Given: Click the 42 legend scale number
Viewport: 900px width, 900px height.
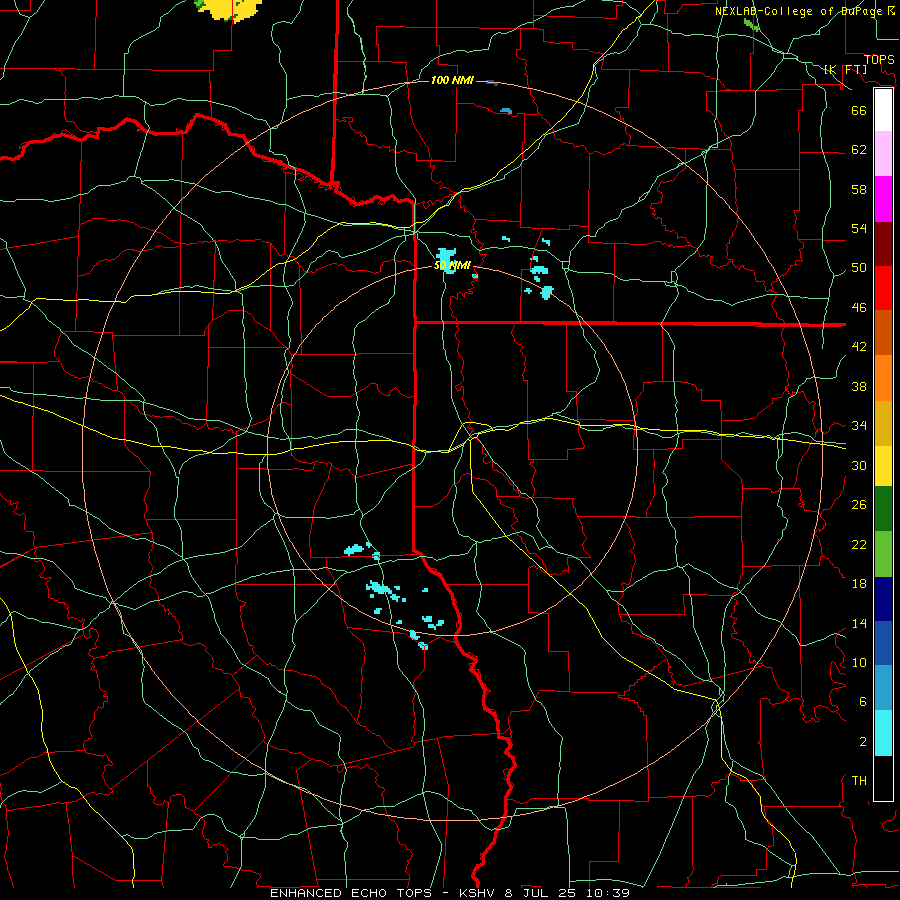Looking at the screenshot, I should click(x=859, y=347).
